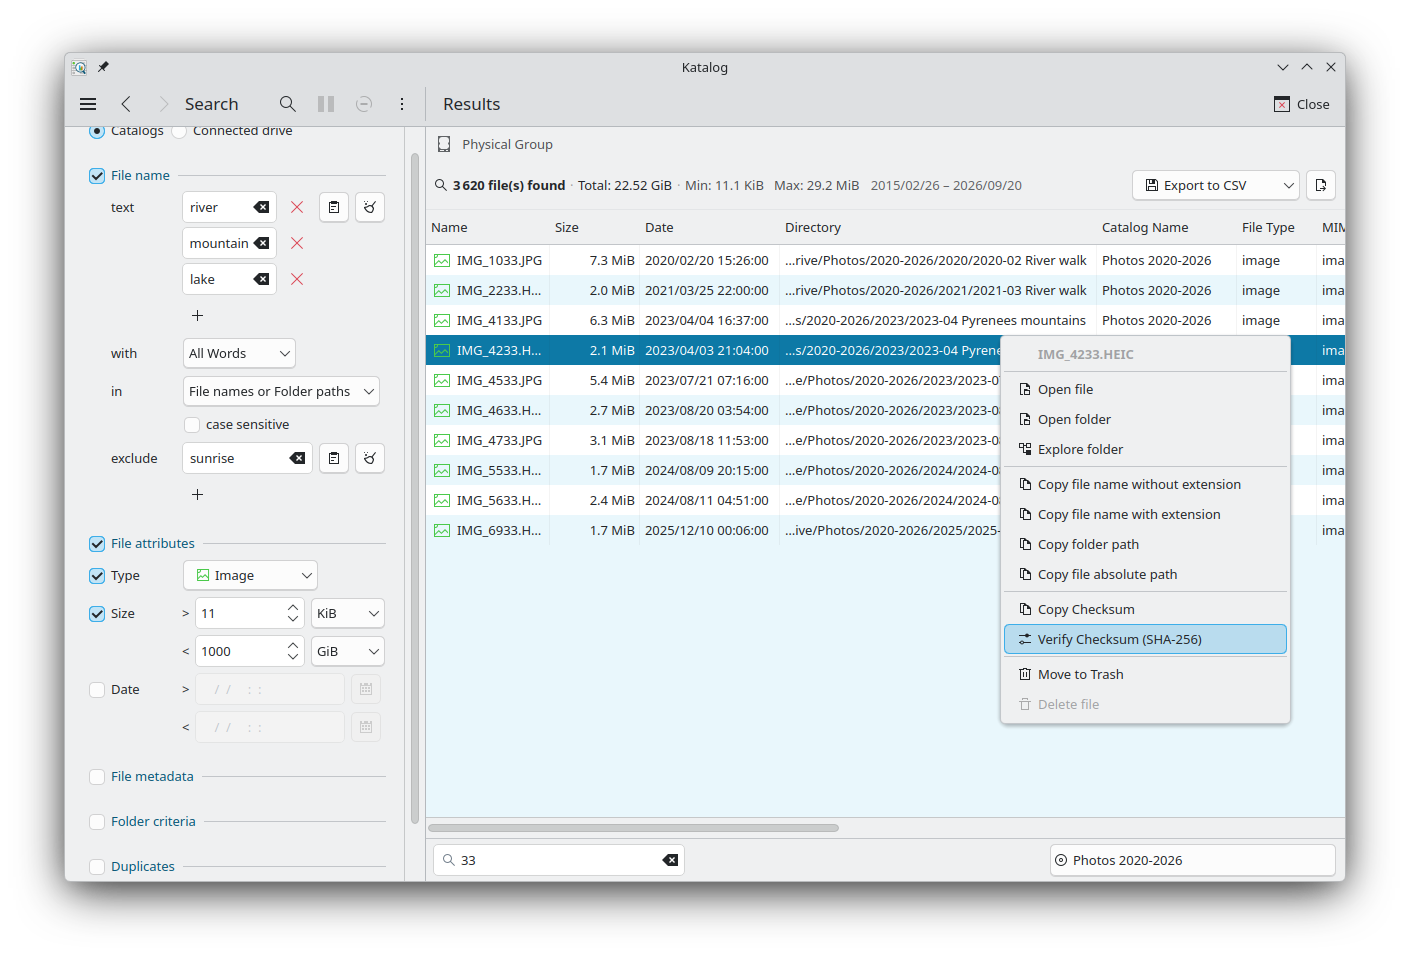The image size is (1410, 958).
Task: Decrease the maximum size value of 1000
Action: (293, 657)
